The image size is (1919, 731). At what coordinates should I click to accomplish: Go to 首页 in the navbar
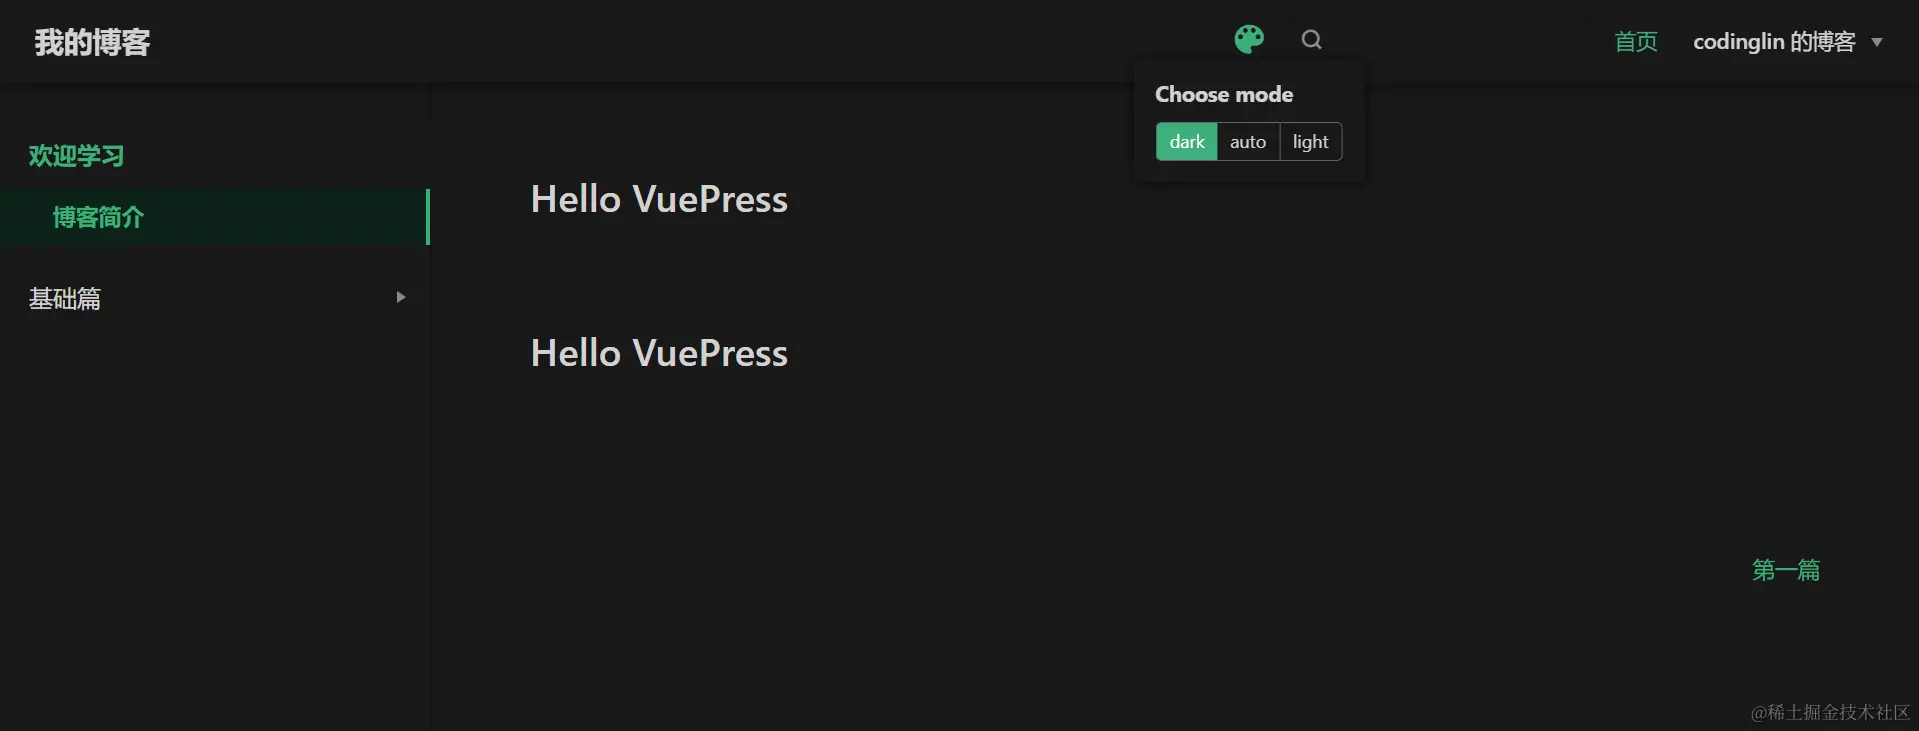point(1636,42)
